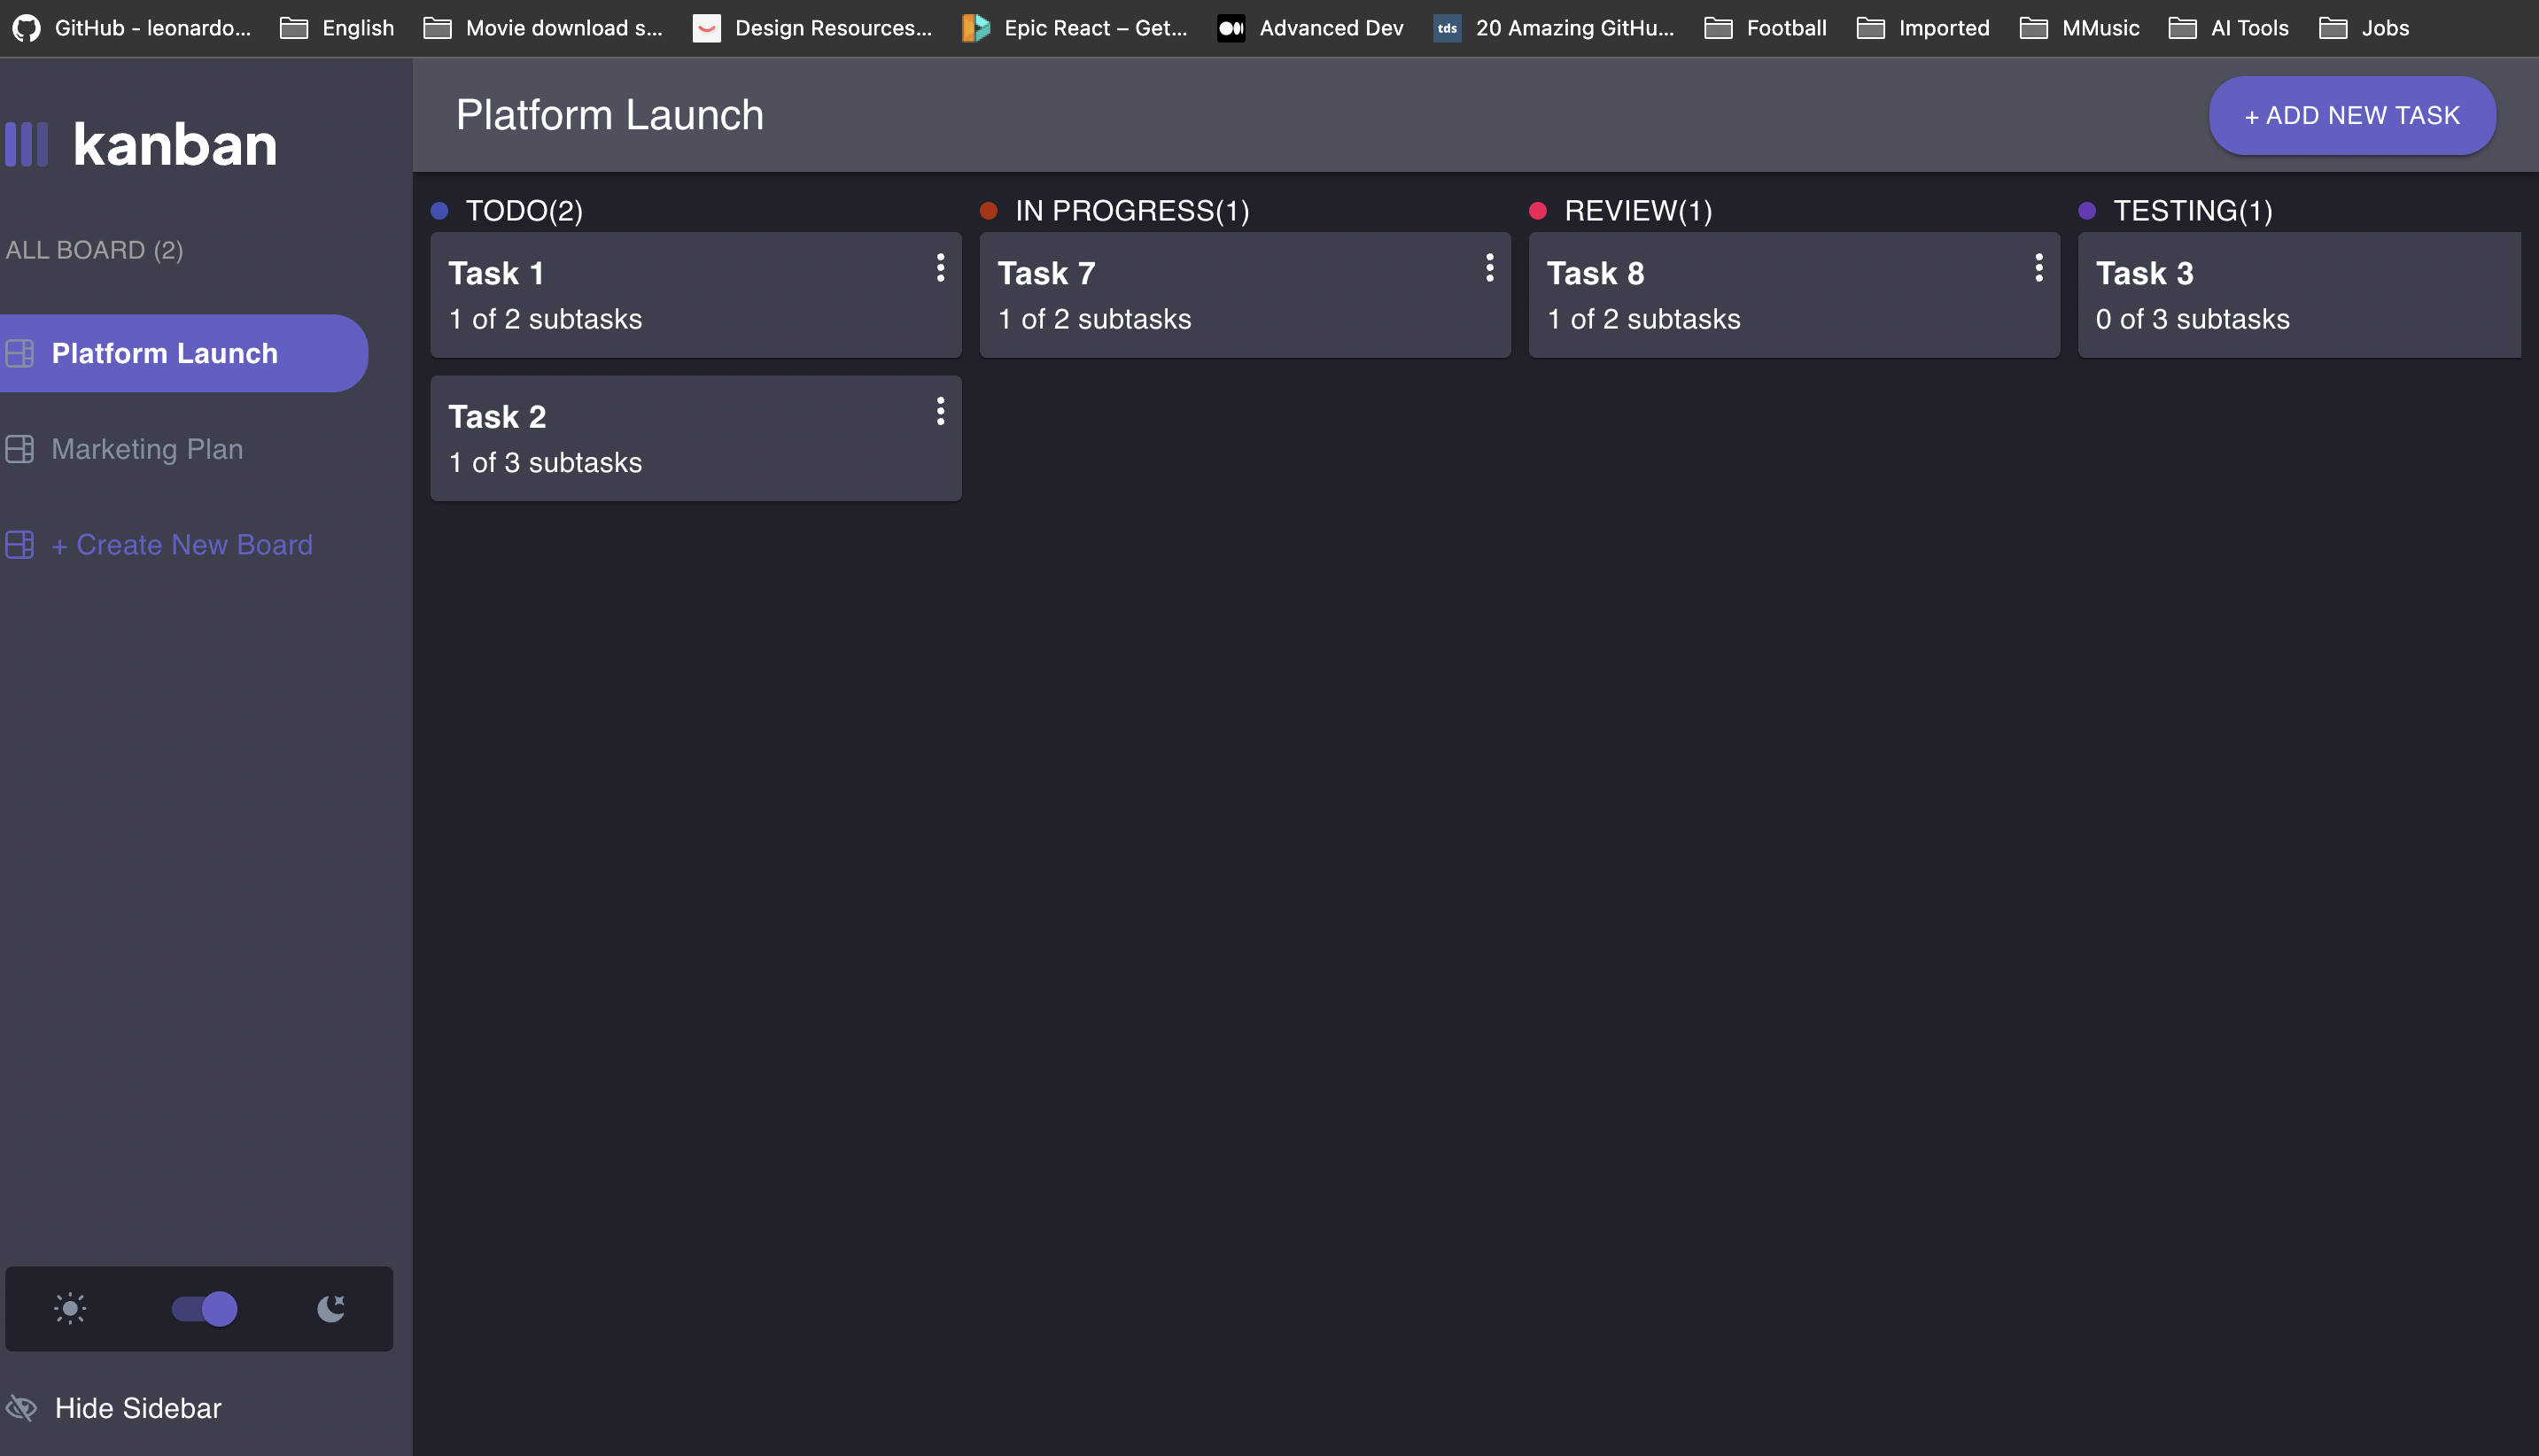Click + Create New Board link

tap(182, 545)
